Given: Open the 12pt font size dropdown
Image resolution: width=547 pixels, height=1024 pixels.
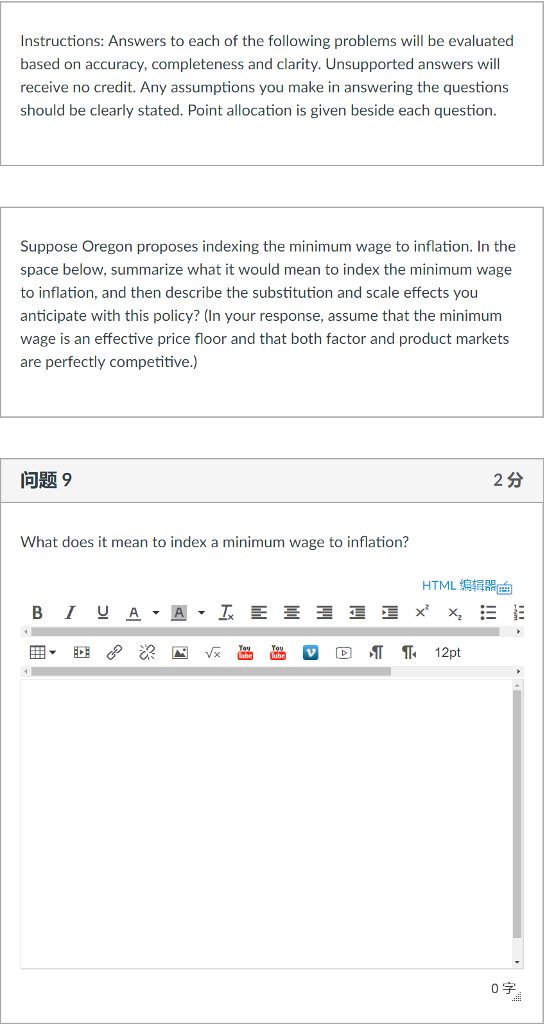Looking at the screenshot, I should (x=448, y=652).
